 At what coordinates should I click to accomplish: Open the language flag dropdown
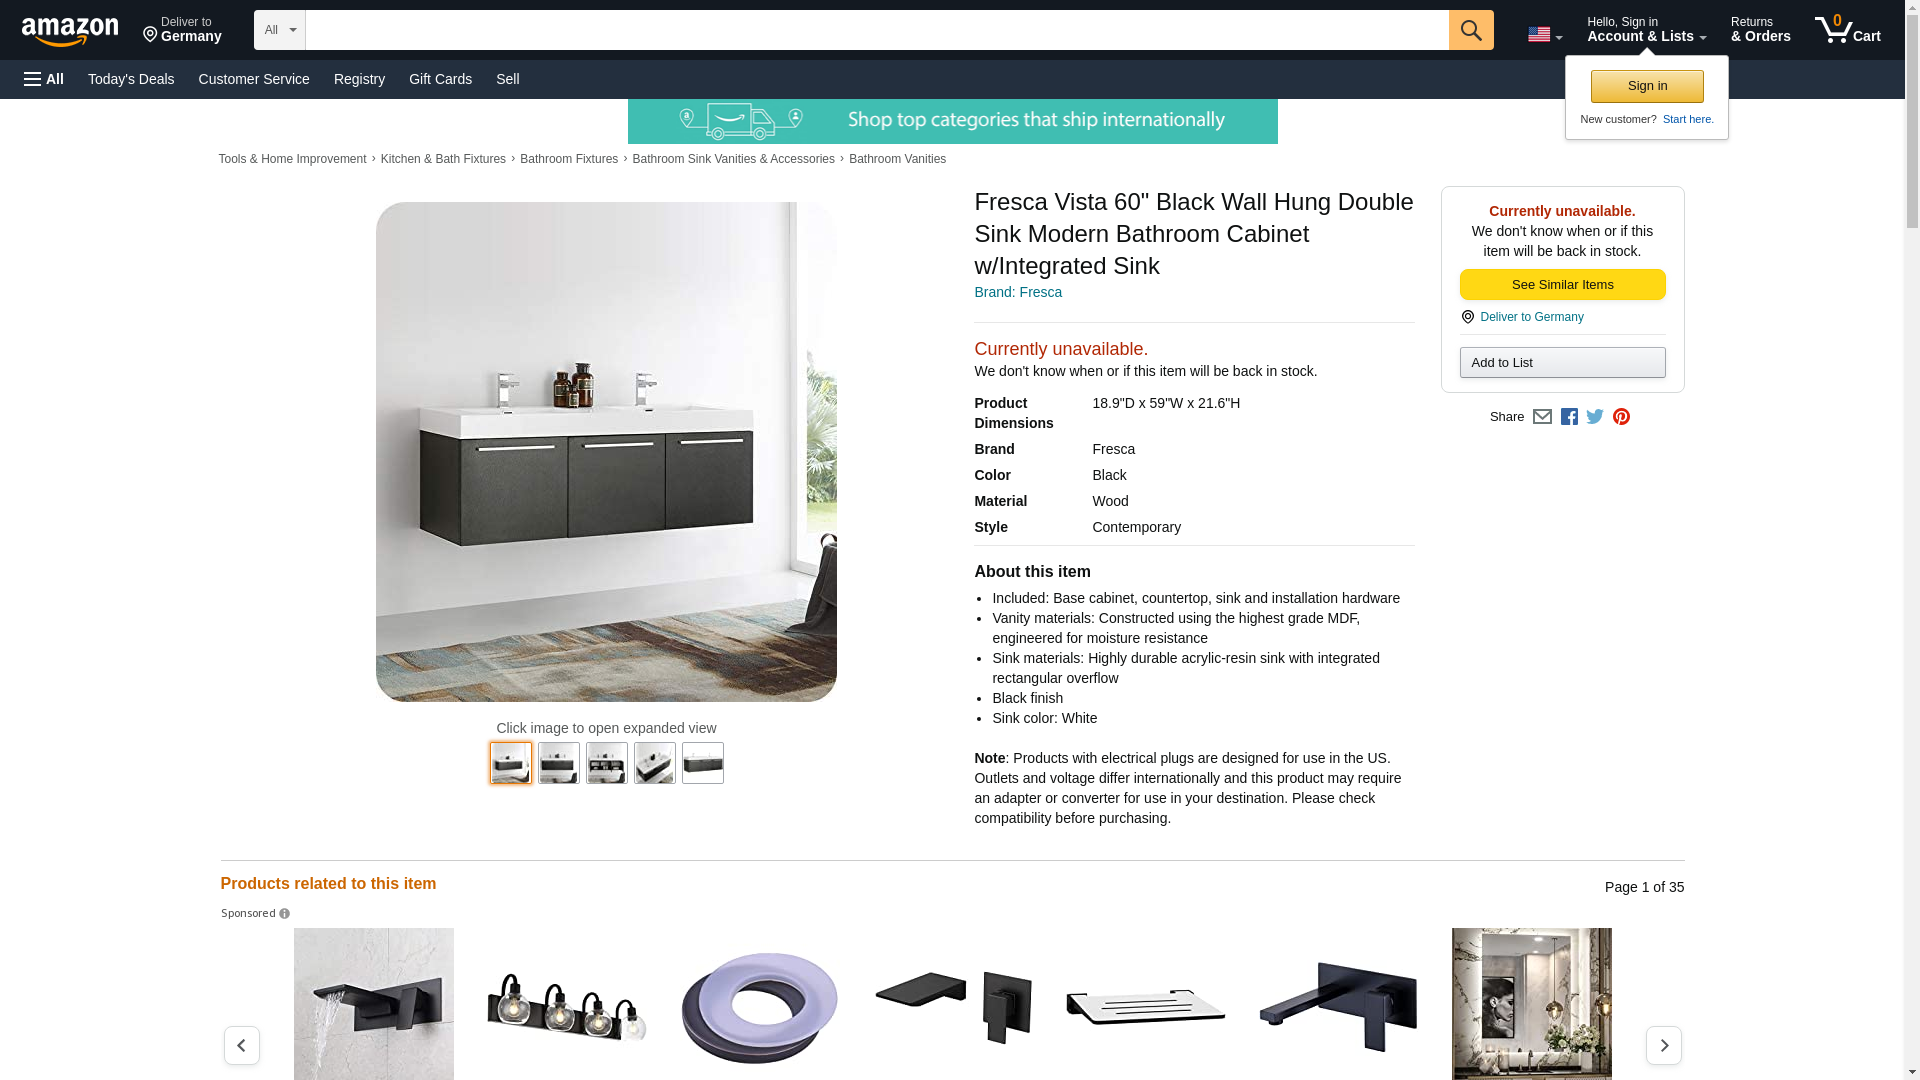pyautogui.click(x=1545, y=35)
